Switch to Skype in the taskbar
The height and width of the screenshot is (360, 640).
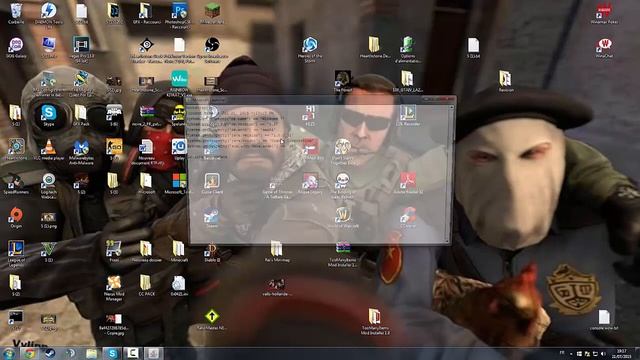(x=112, y=353)
